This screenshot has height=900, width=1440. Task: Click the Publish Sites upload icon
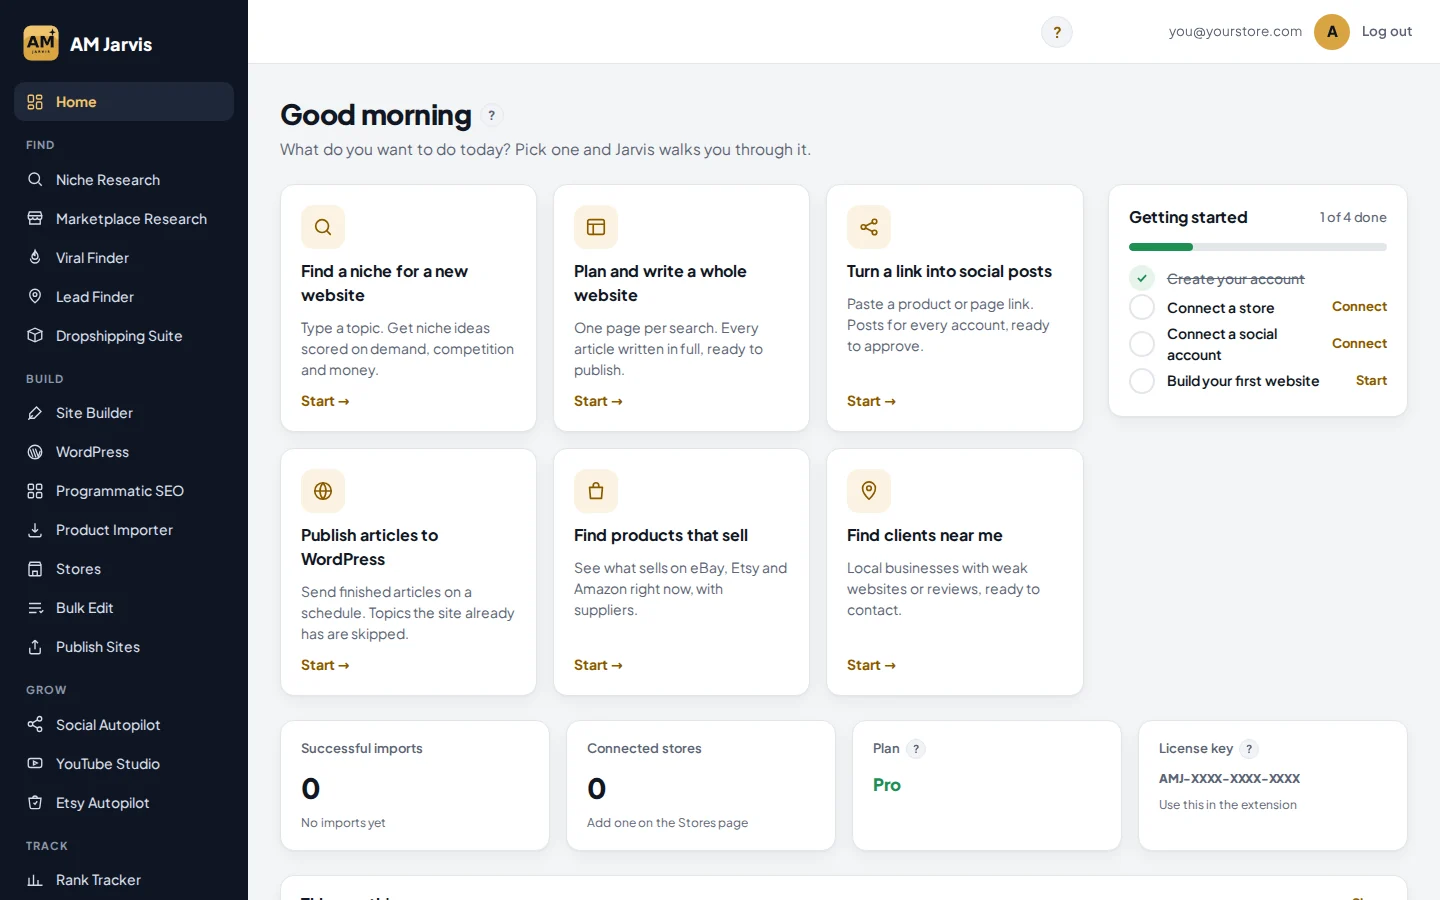click(35, 647)
